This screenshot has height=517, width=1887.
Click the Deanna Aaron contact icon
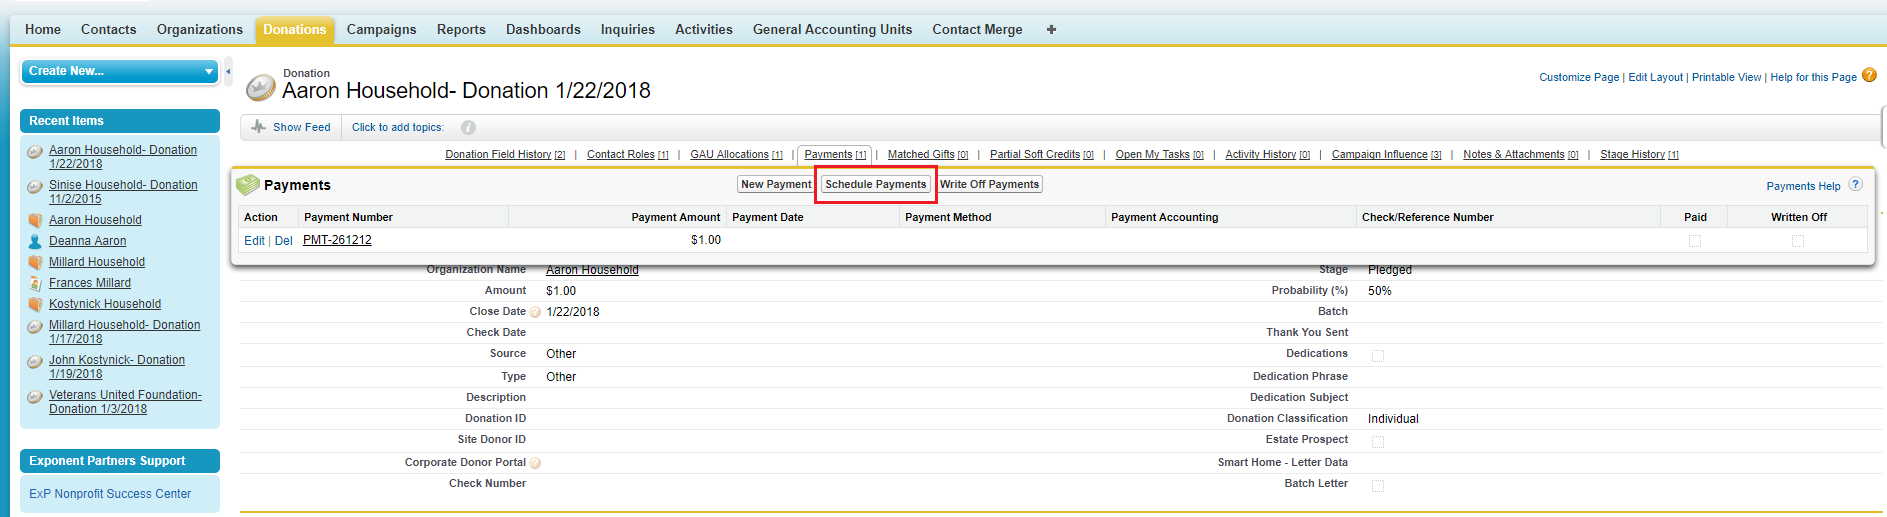click(x=35, y=241)
